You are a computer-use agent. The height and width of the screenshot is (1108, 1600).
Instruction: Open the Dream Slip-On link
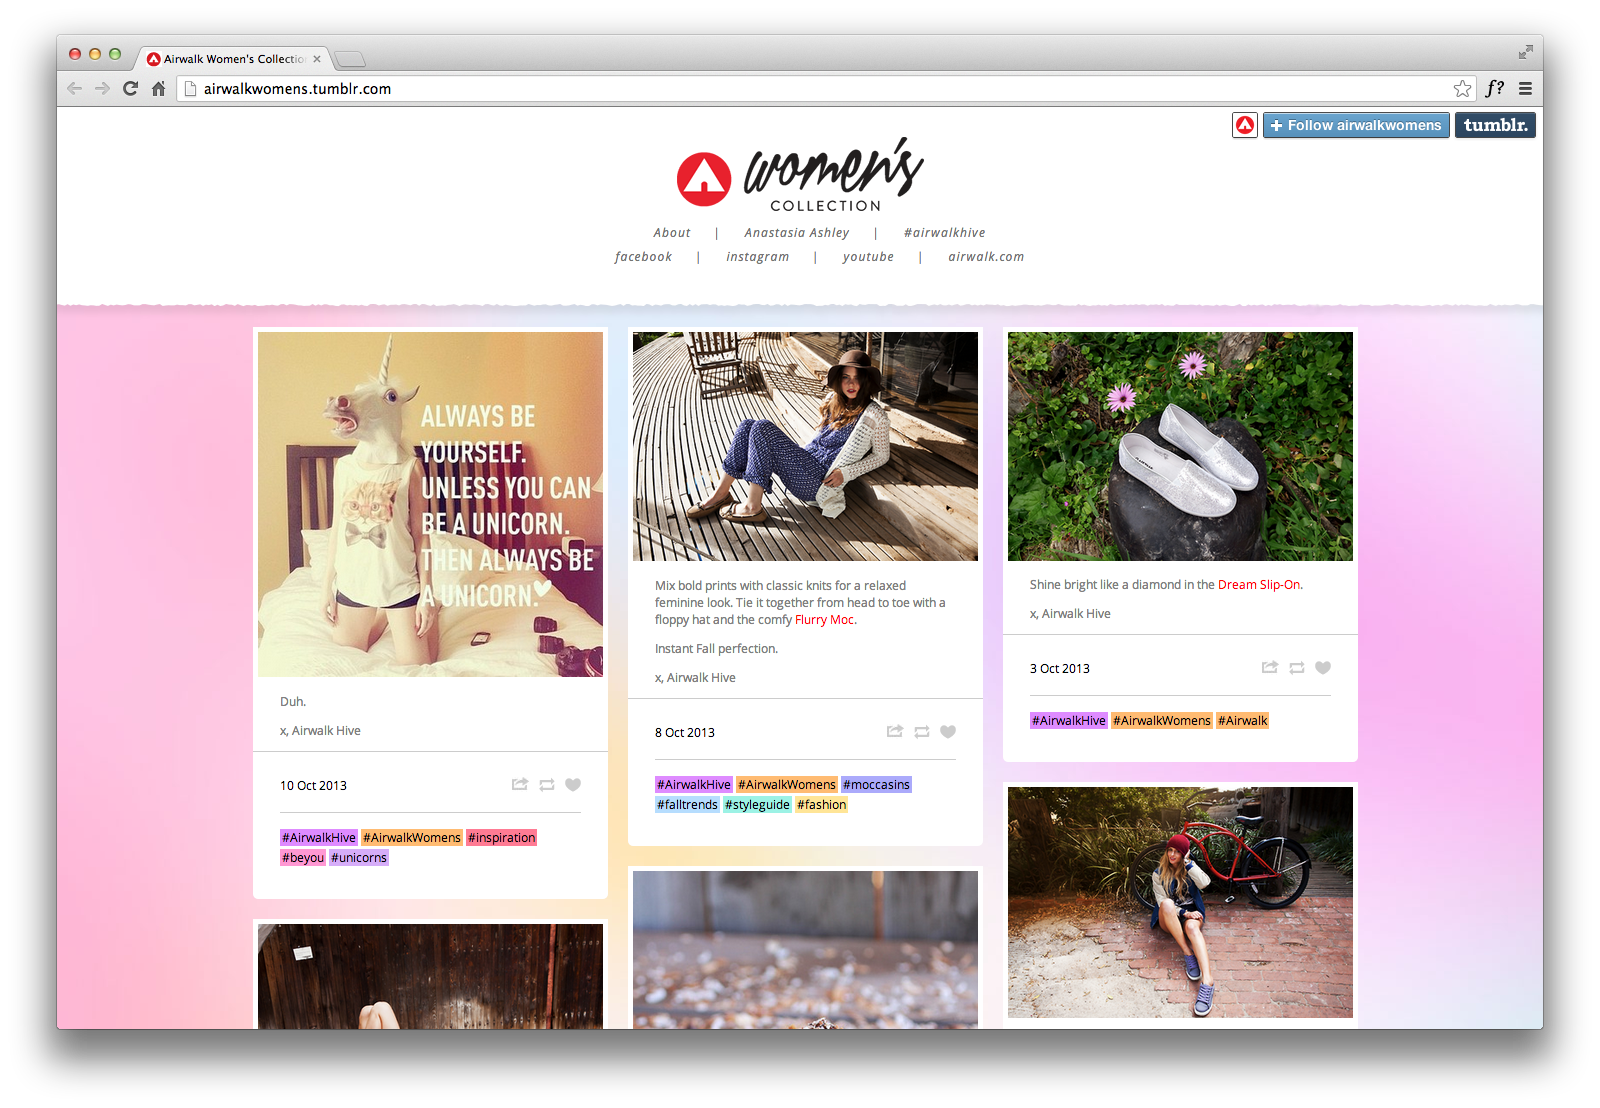[1259, 585]
